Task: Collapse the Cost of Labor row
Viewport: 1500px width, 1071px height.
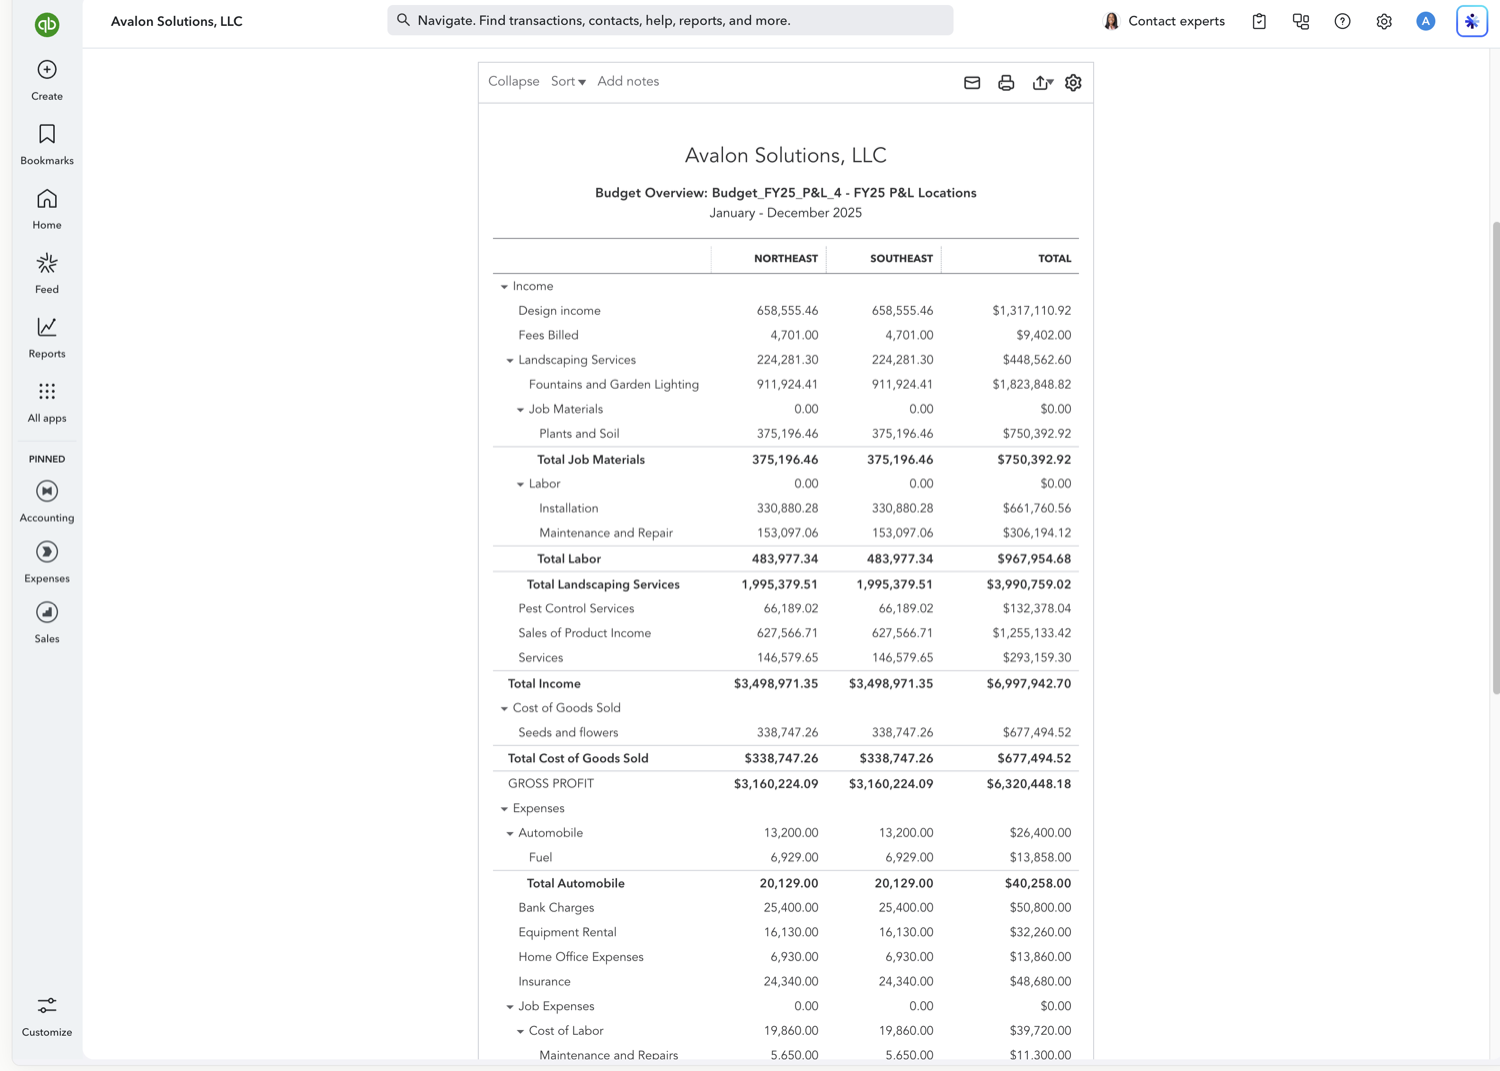Action: pos(520,1032)
